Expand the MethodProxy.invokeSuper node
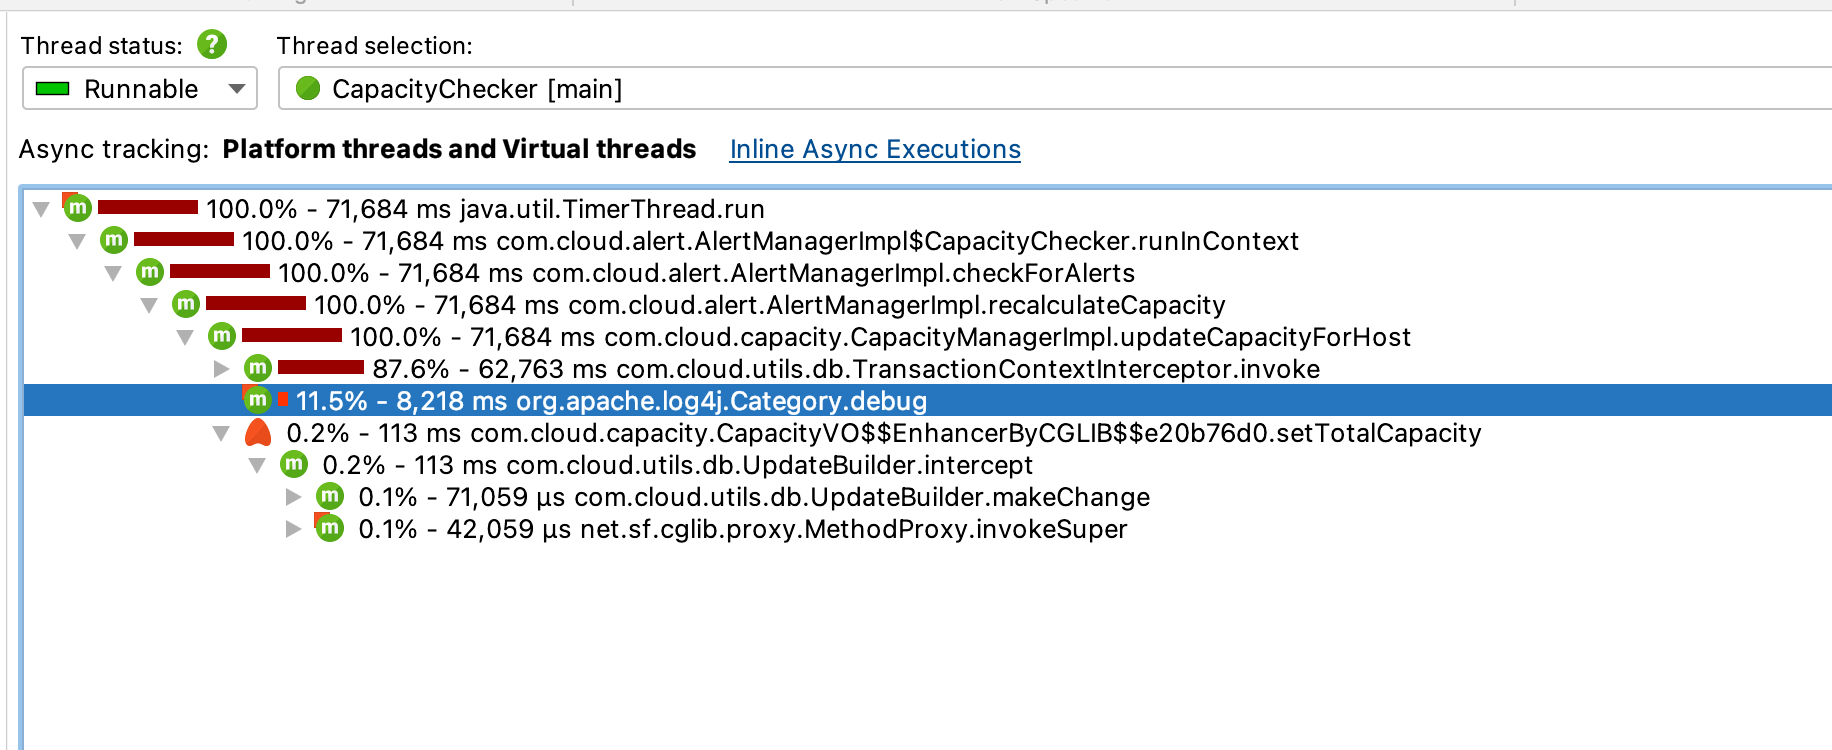1832x750 pixels. pos(293,529)
